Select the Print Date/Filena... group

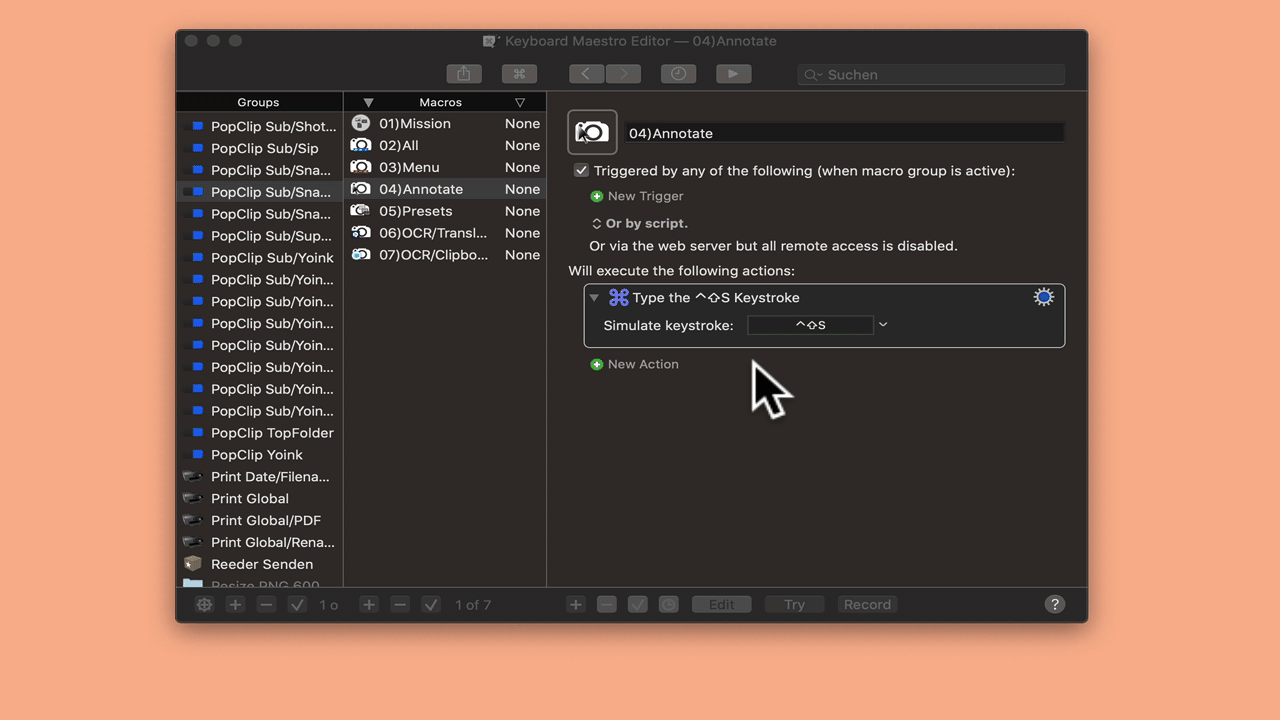pos(260,477)
